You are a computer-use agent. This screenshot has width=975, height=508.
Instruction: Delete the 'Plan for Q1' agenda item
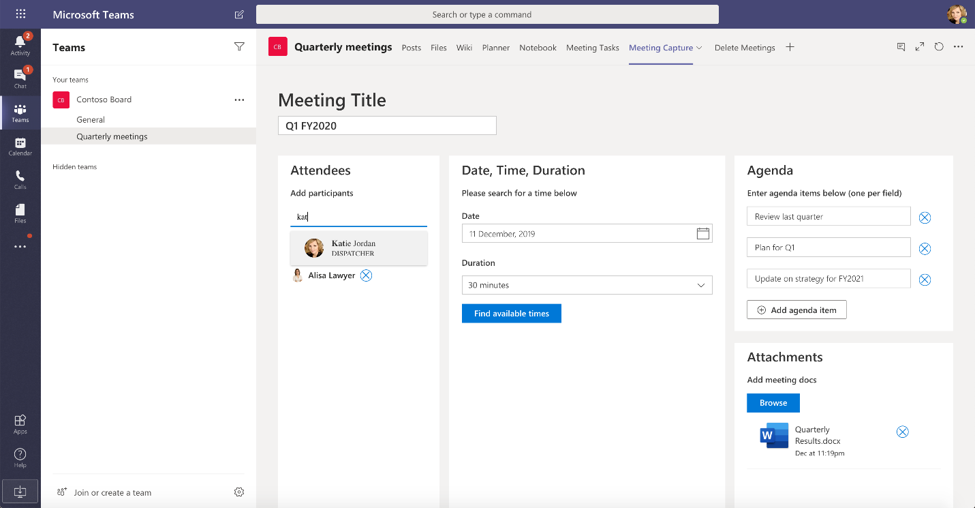pyautogui.click(x=924, y=249)
